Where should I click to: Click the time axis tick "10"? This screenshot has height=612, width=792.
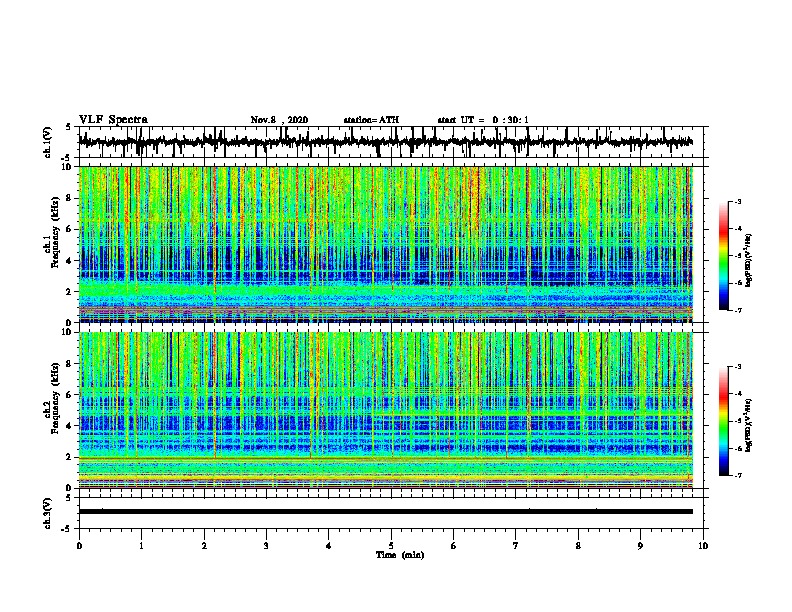[x=703, y=546]
